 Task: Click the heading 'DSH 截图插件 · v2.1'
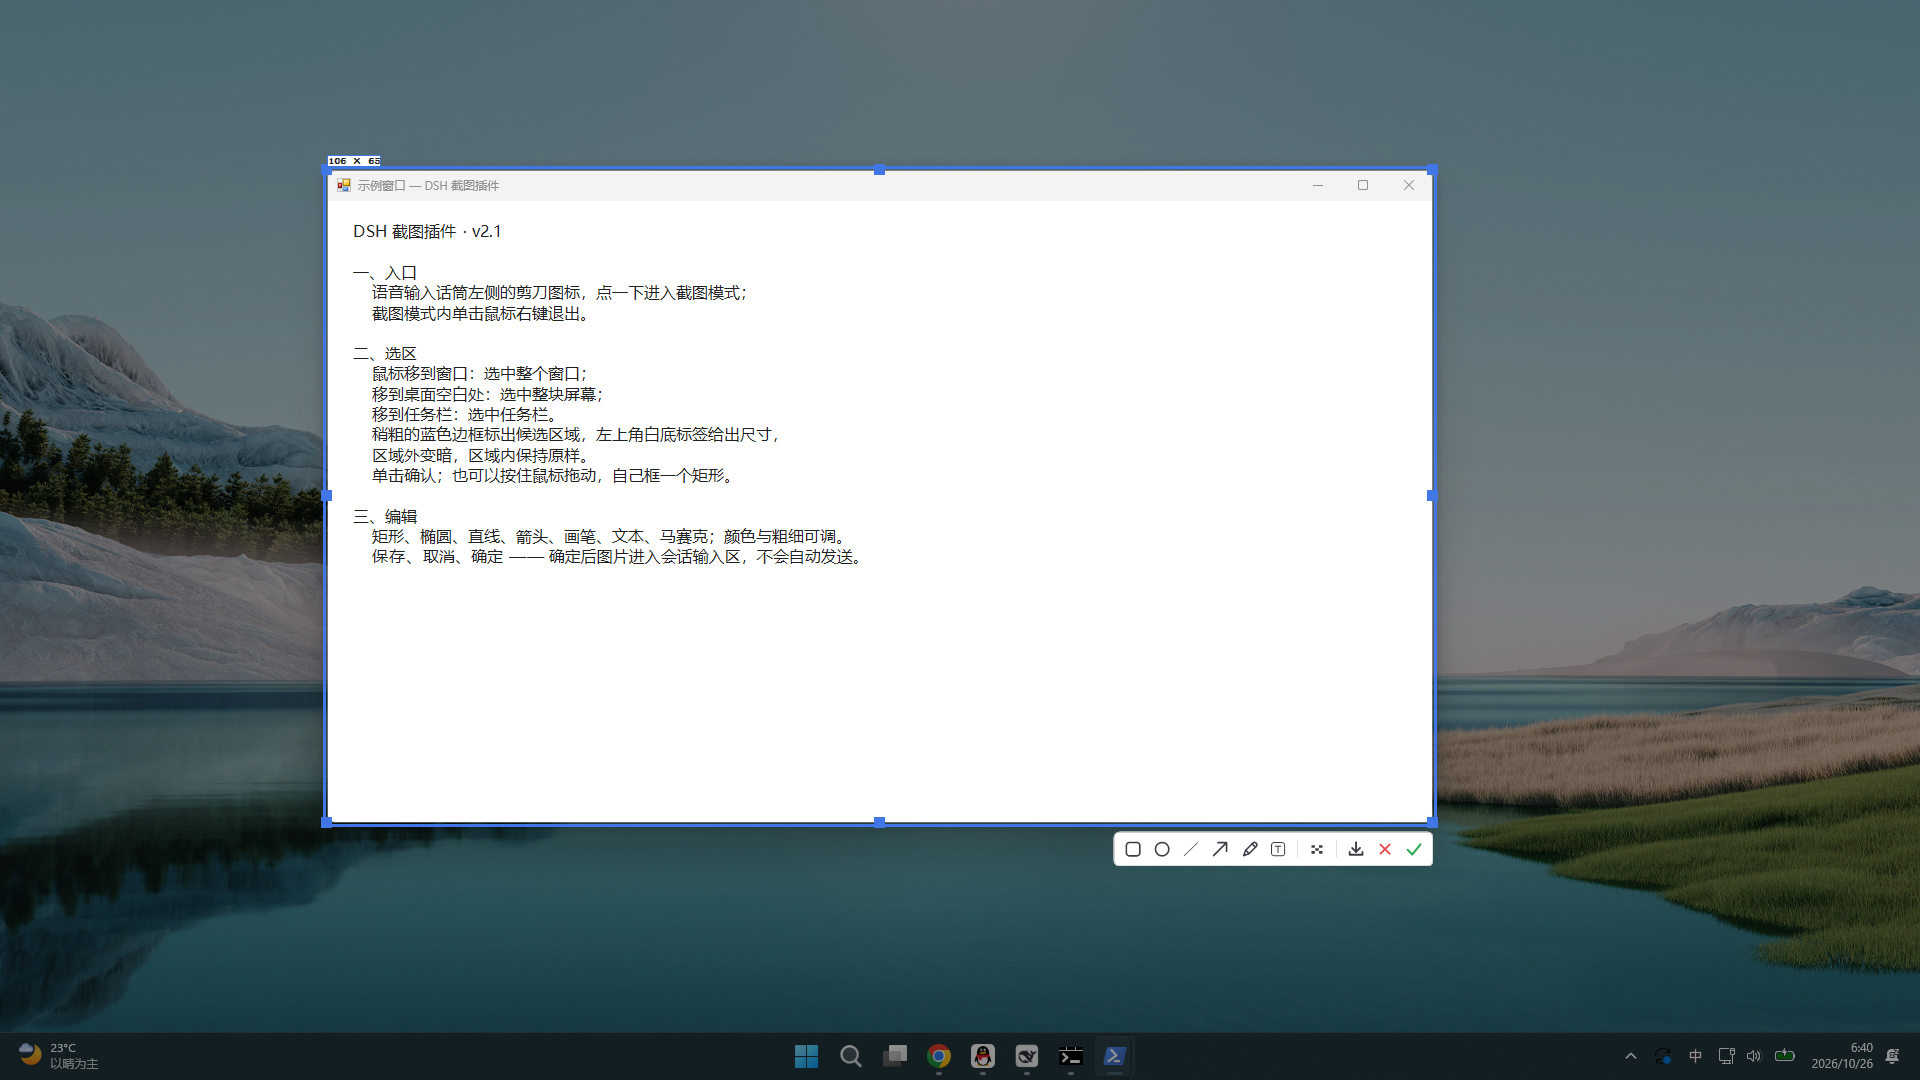[427, 231]
